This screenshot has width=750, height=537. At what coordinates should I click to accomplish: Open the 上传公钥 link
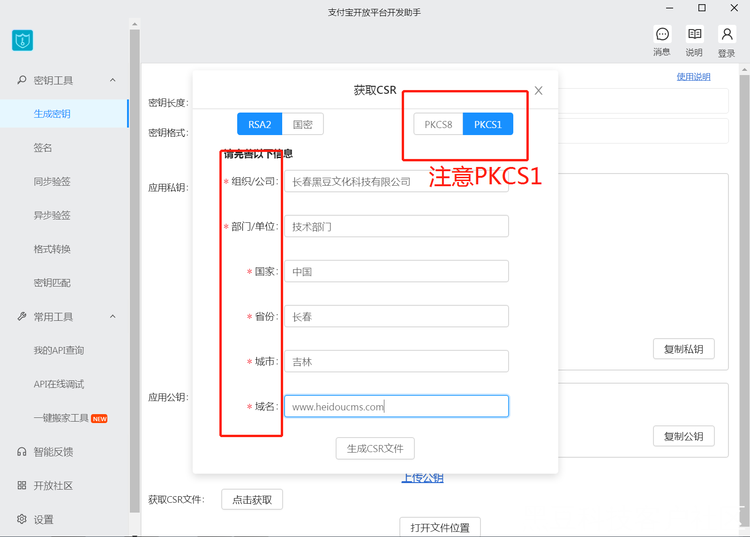[422, 478]
